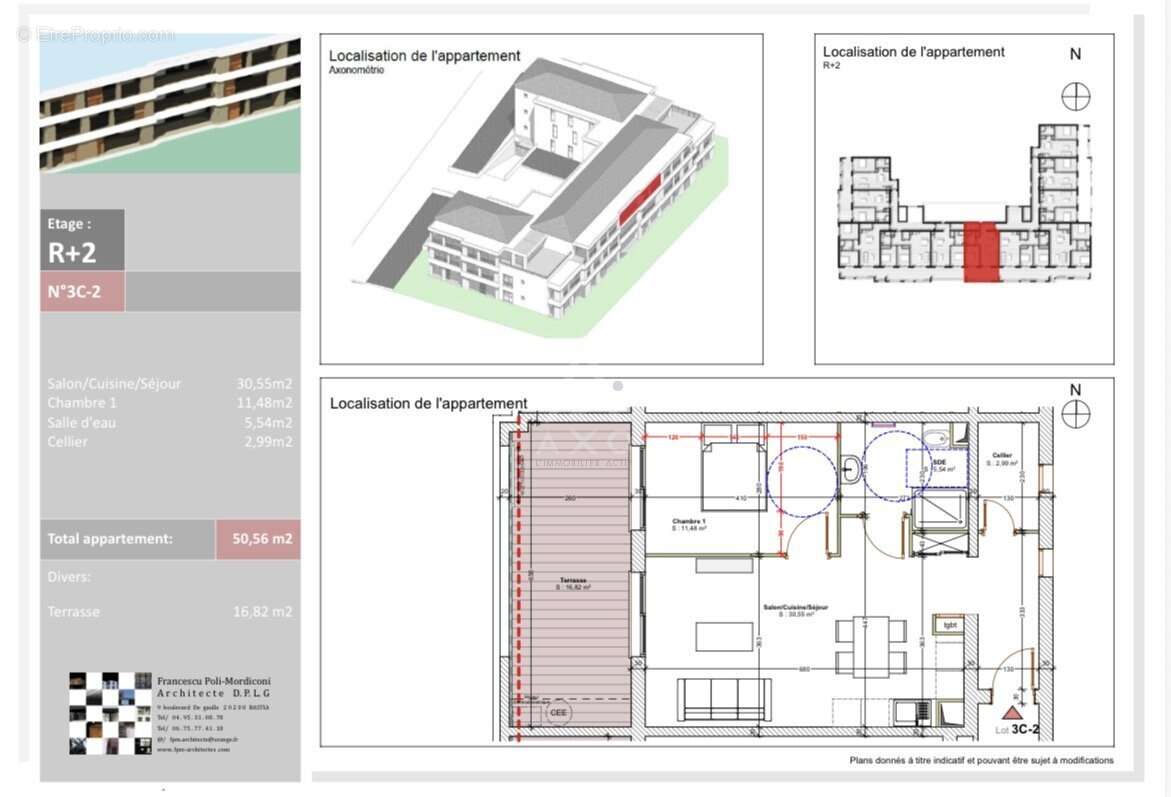Click the architect's checkered logo
Image resolution: width=1171 pixels, height=797 pixels.
click(x=111, y=713)
